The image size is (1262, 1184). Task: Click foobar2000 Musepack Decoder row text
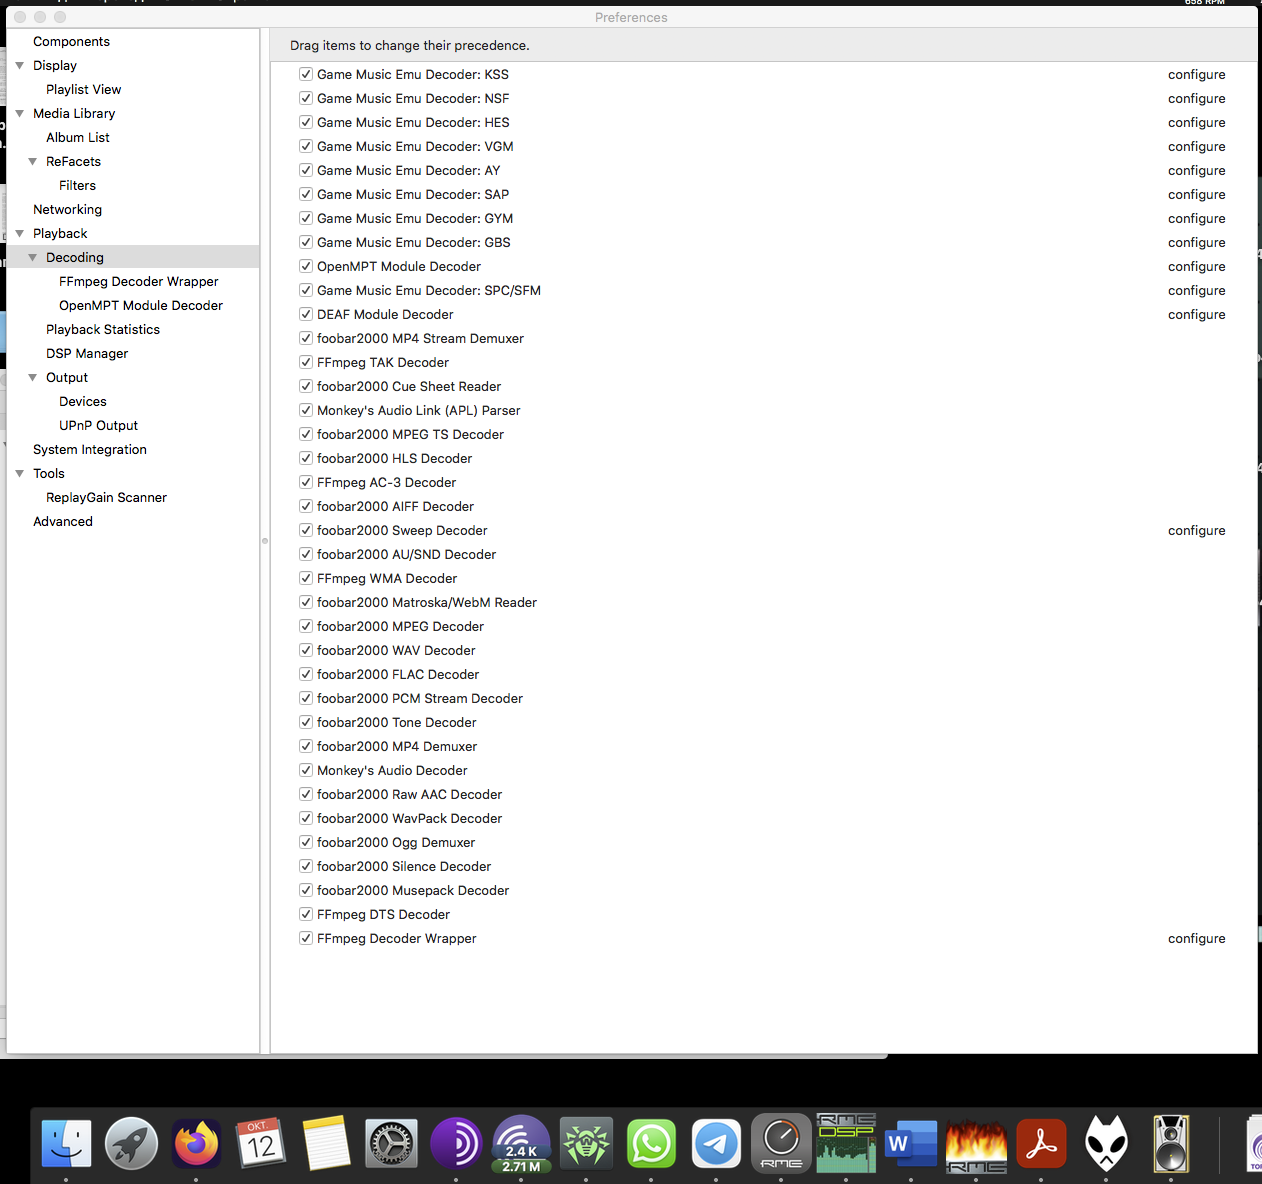pyautogui.click(x=413, y=890)
